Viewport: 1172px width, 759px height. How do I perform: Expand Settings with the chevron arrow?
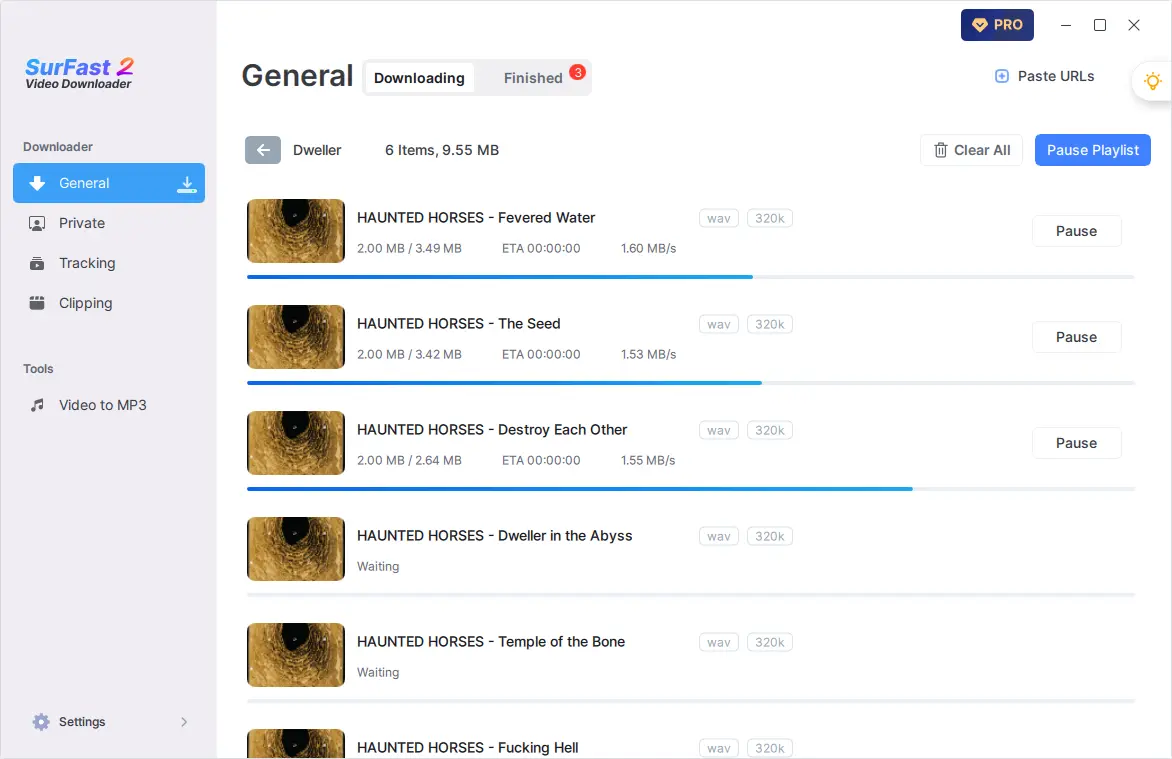click(x=184, y=722)
